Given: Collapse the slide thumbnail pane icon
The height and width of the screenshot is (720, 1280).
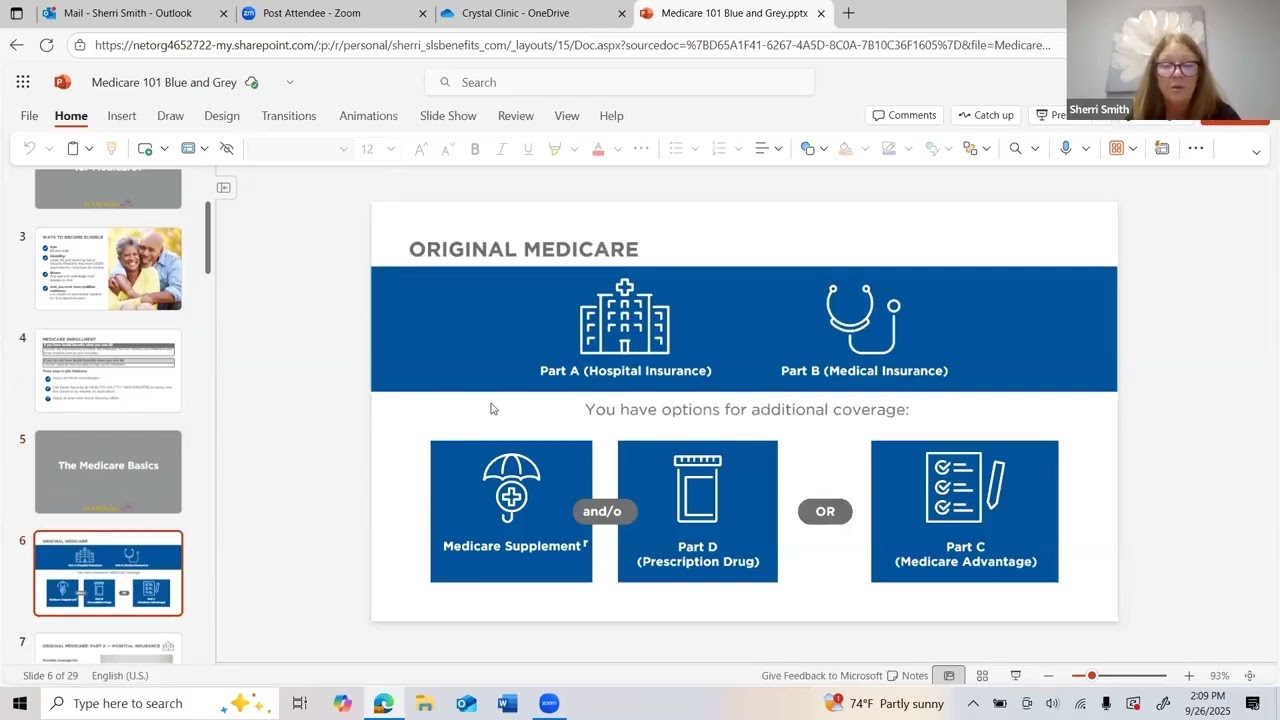Looking at the screenshot, I should pyautogui.click(x=224, y=187).
